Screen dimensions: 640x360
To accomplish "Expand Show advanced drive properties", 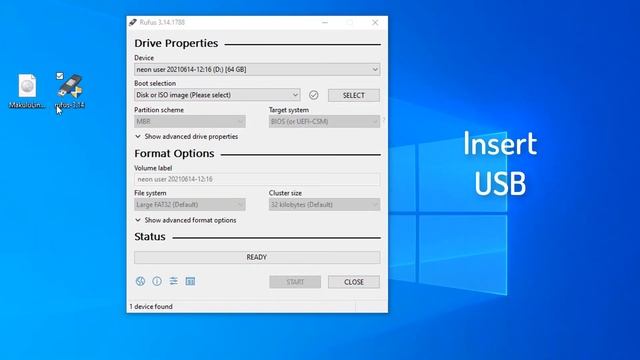I will pos(187,137).
